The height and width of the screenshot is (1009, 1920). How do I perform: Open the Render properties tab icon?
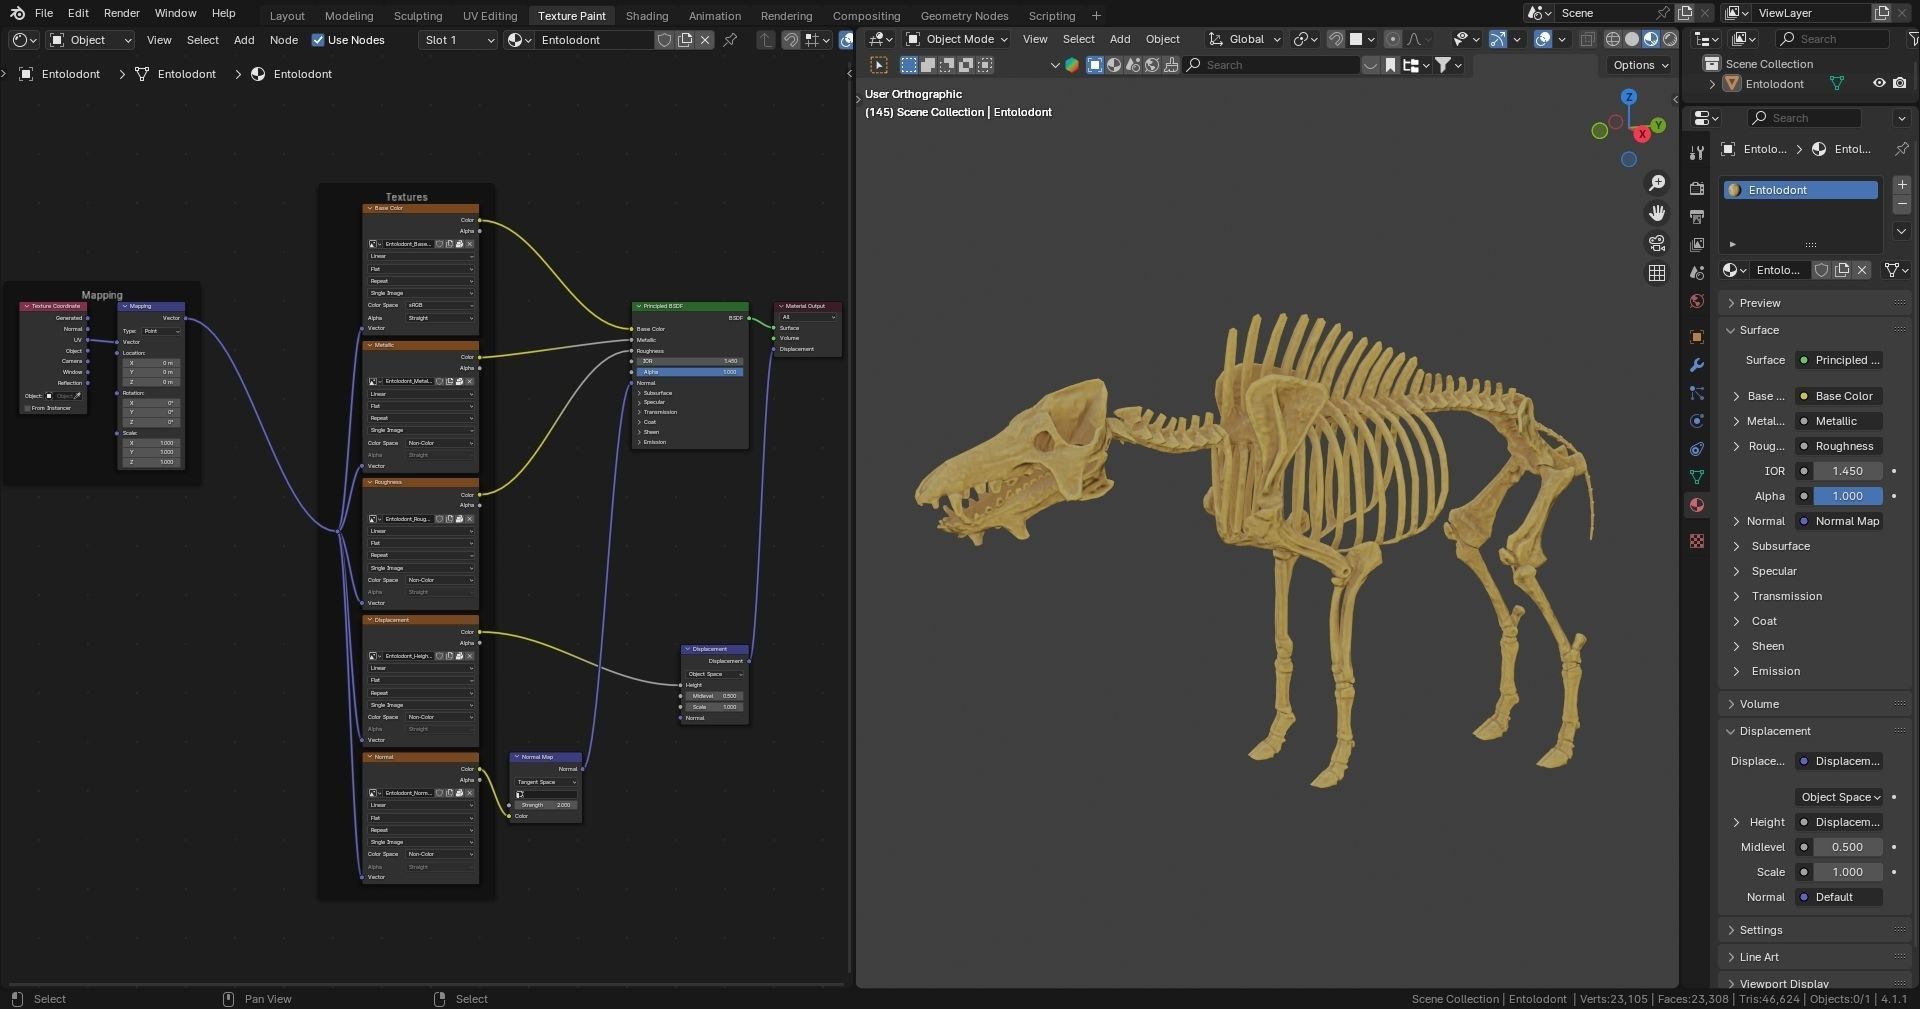coord(1696,188)
